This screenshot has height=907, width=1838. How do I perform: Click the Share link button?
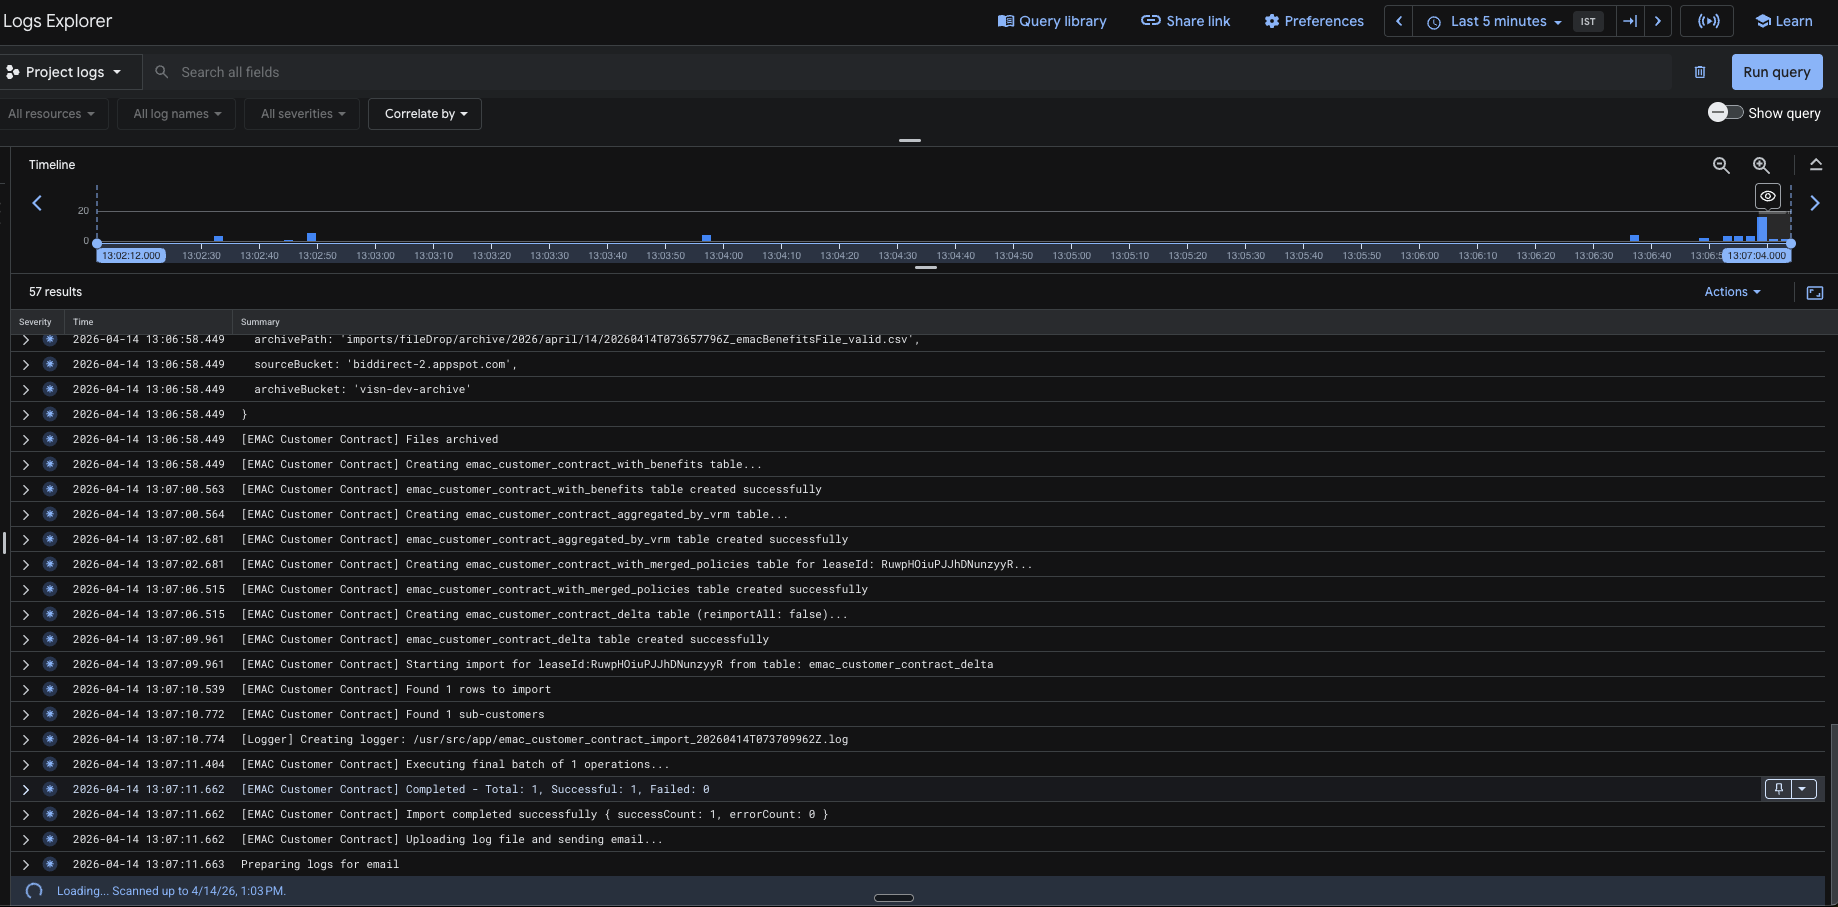point(1186,21)
